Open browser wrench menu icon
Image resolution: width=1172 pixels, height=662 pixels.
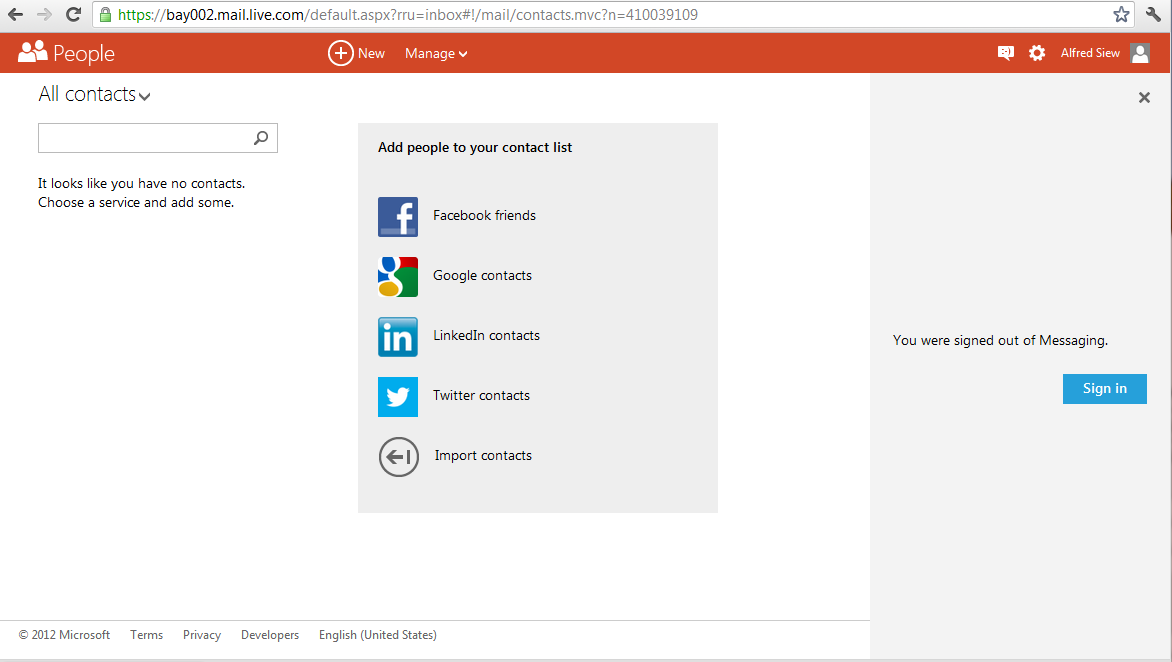[x=1153, y=14]
